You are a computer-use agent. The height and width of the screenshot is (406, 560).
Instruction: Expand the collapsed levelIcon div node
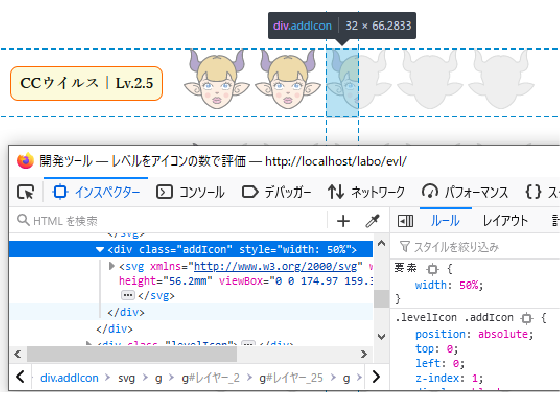[x=89, y=344]
